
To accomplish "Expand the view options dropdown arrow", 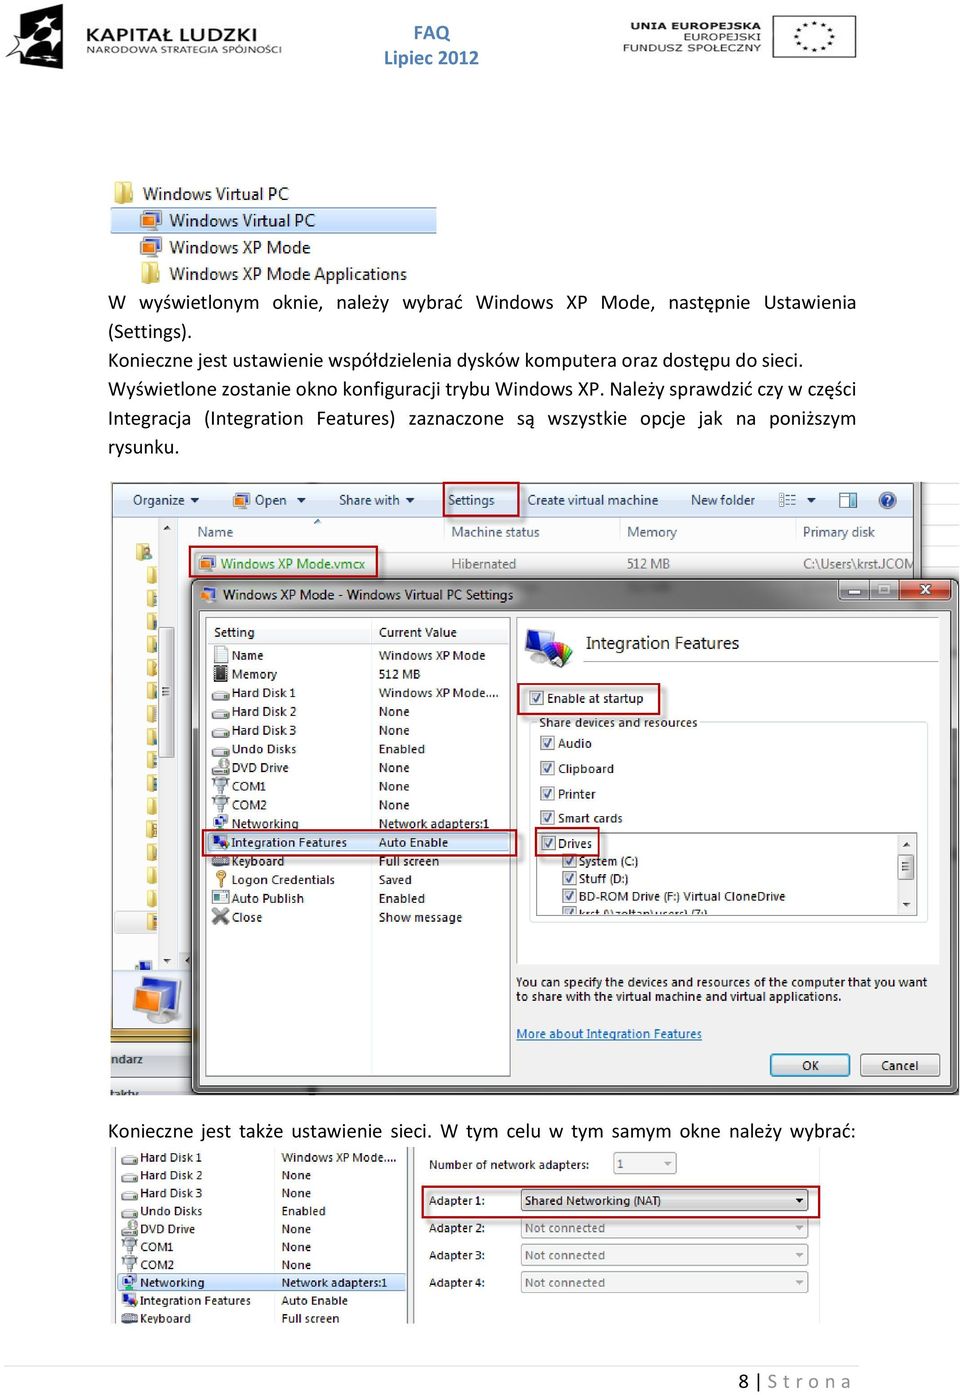I will pyautogui.click(x=811, y=500).
